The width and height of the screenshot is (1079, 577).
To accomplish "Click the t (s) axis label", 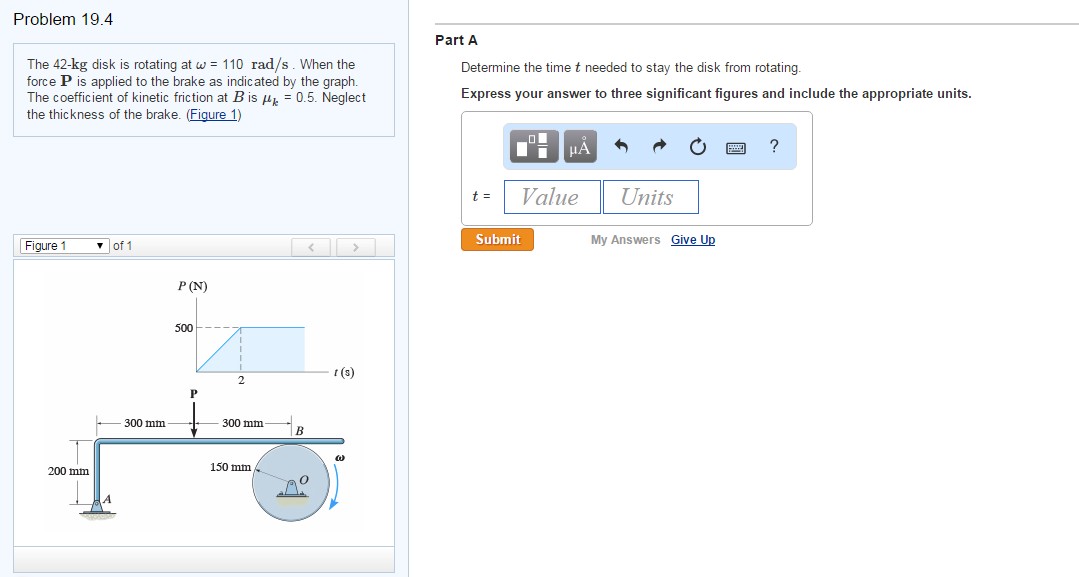I will [344, 372].
